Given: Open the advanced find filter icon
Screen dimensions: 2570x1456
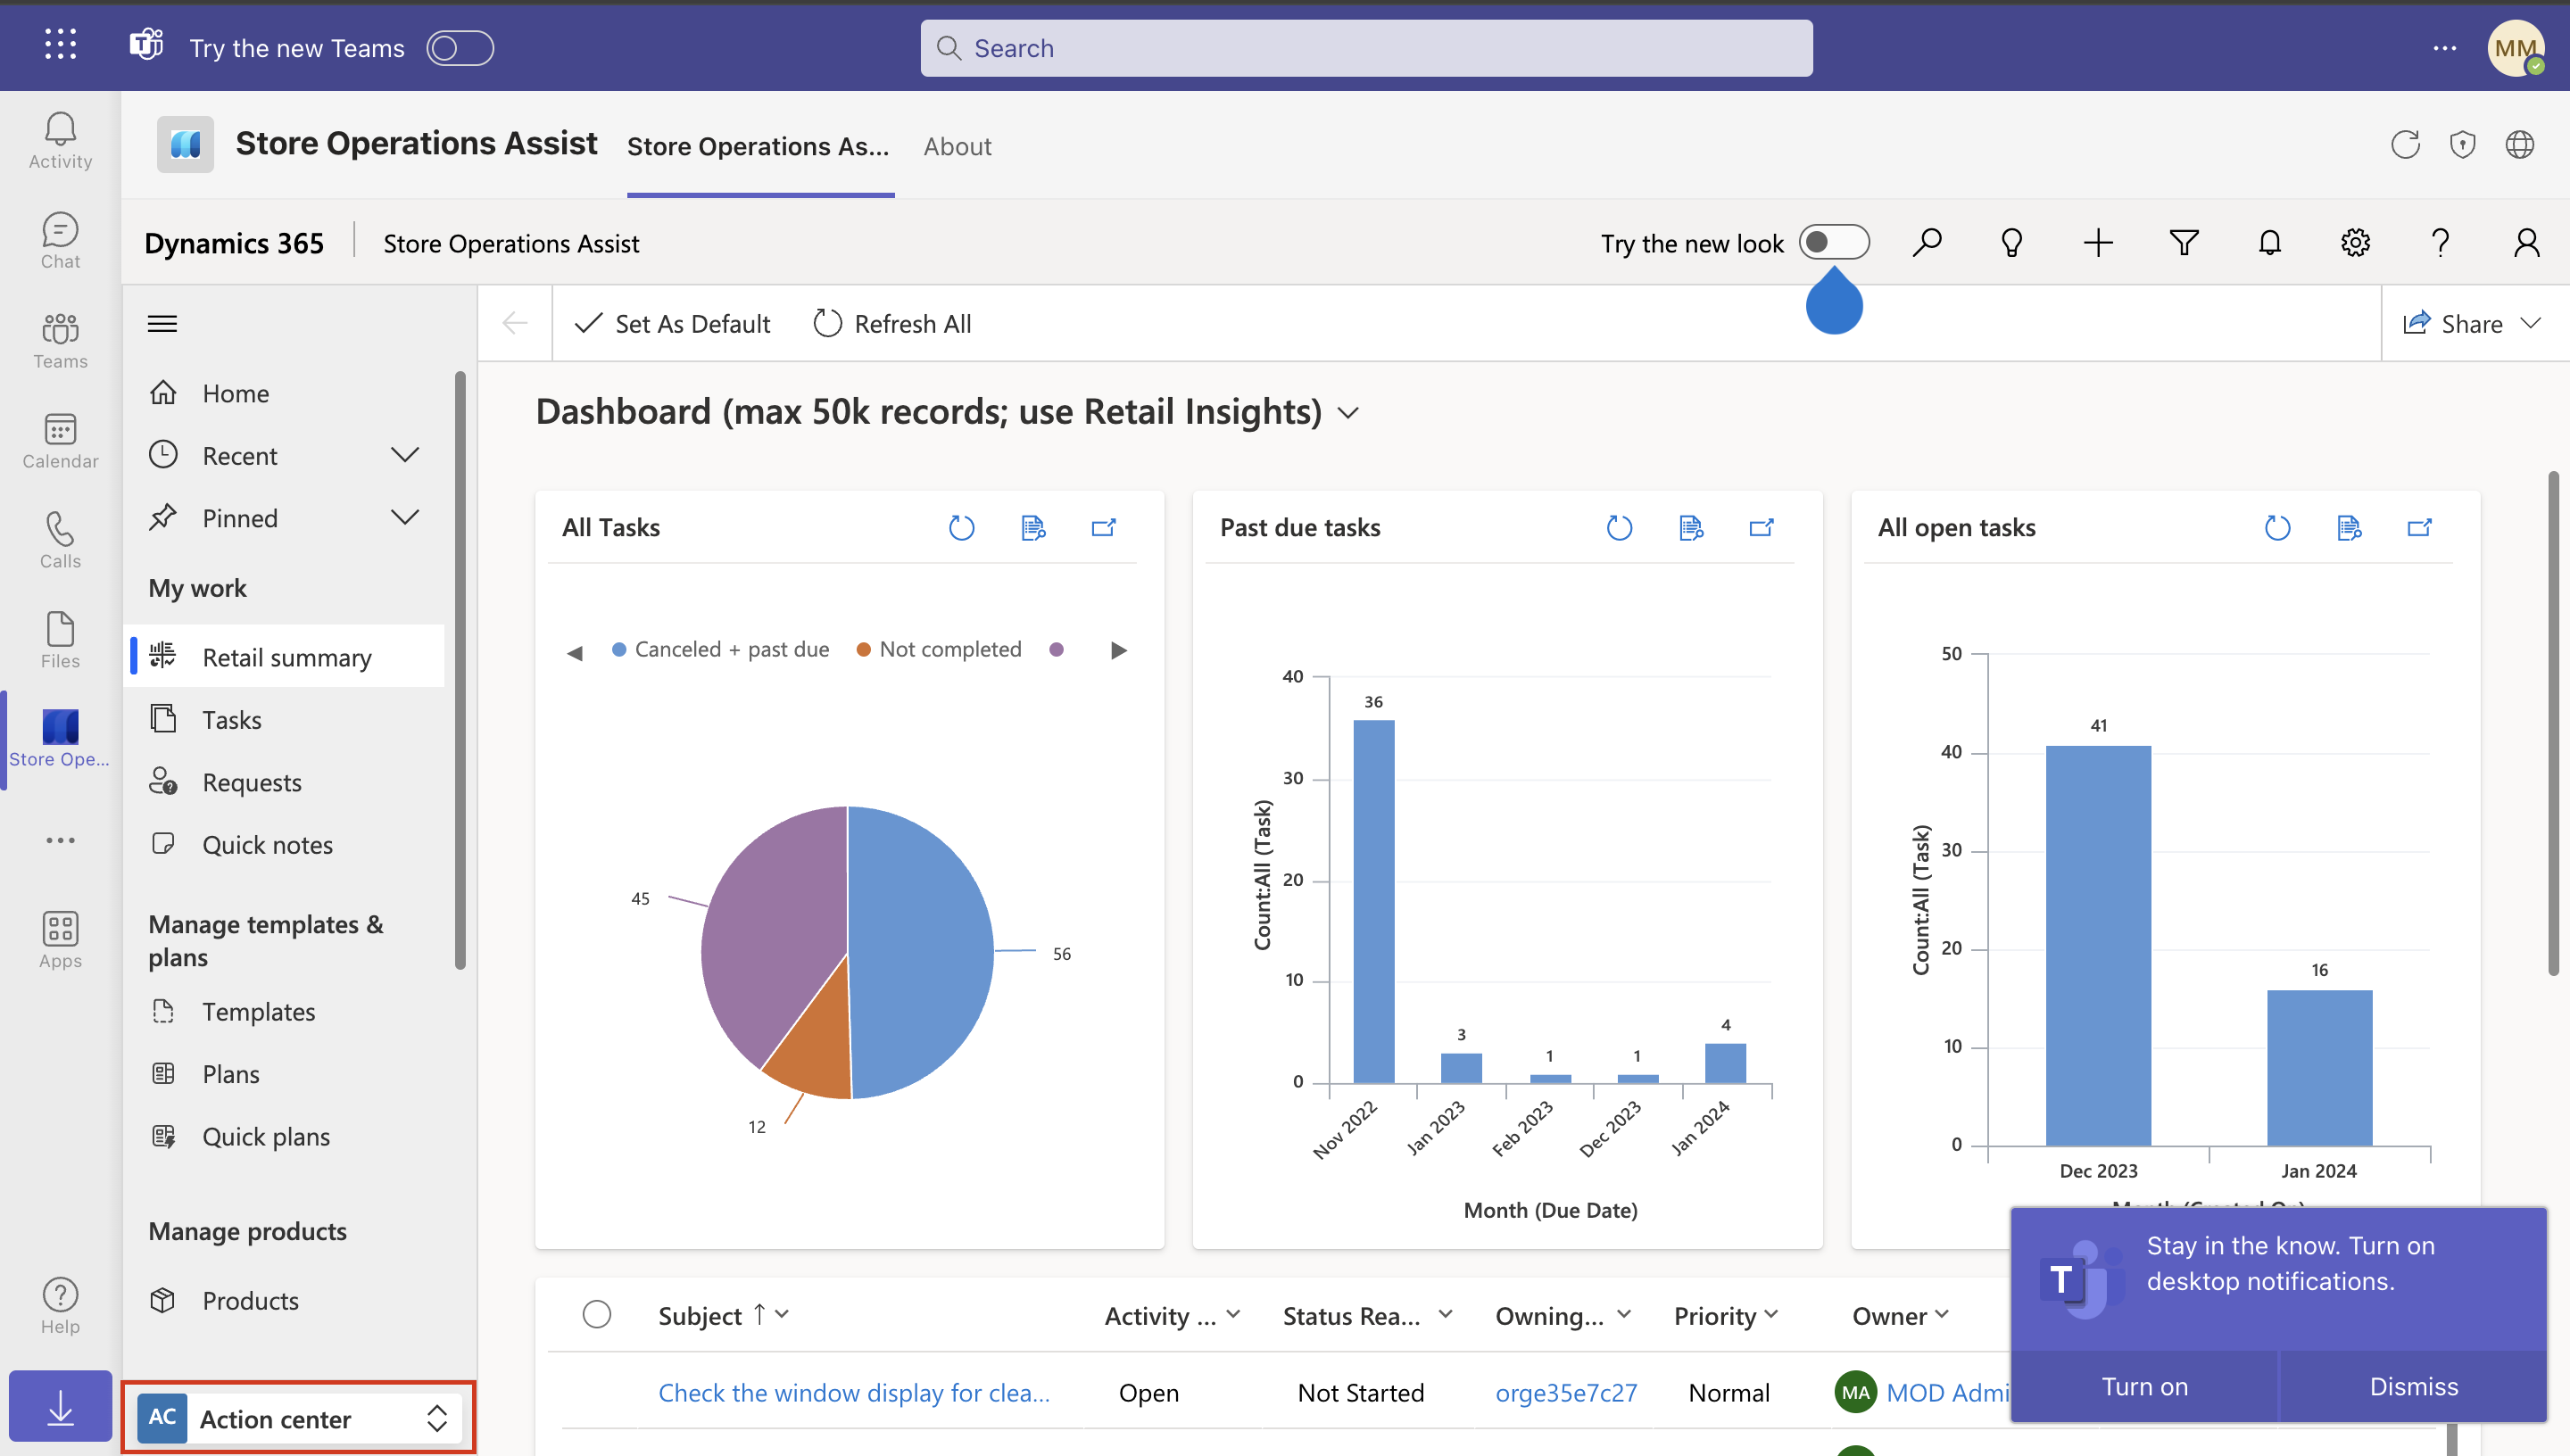Looking at the screenshot, I should [2184, 243].
